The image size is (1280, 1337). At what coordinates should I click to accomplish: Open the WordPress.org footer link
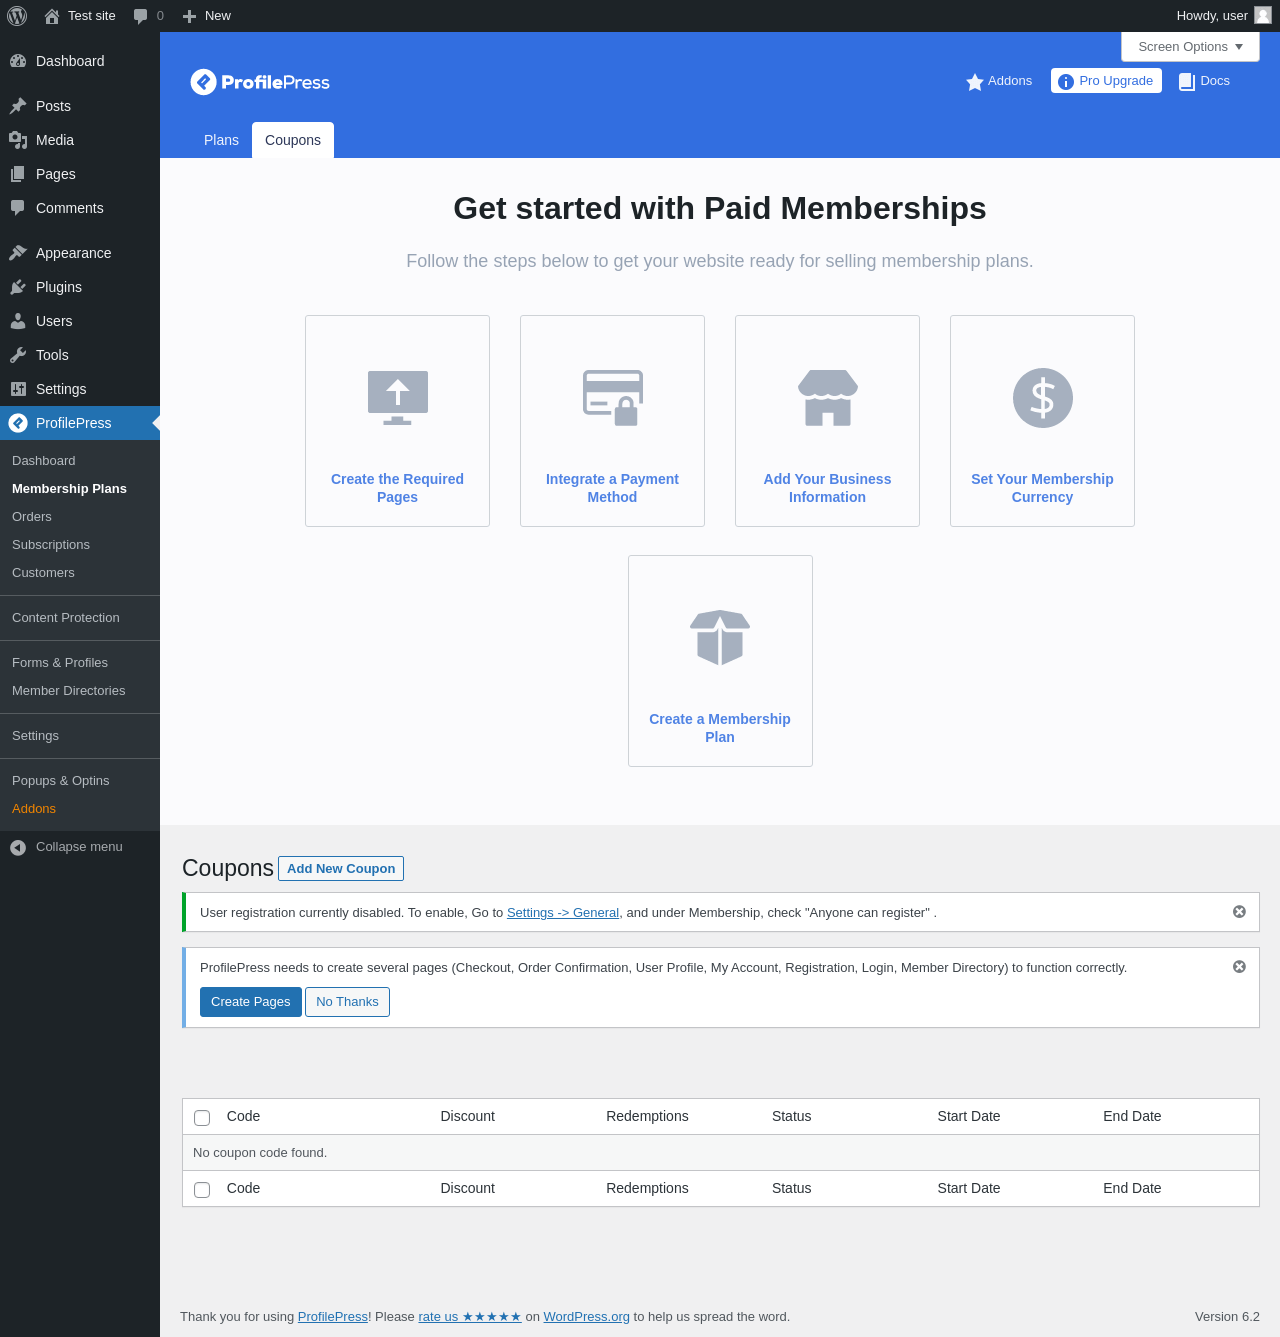pyautogui.click(x=587, y=1317)
